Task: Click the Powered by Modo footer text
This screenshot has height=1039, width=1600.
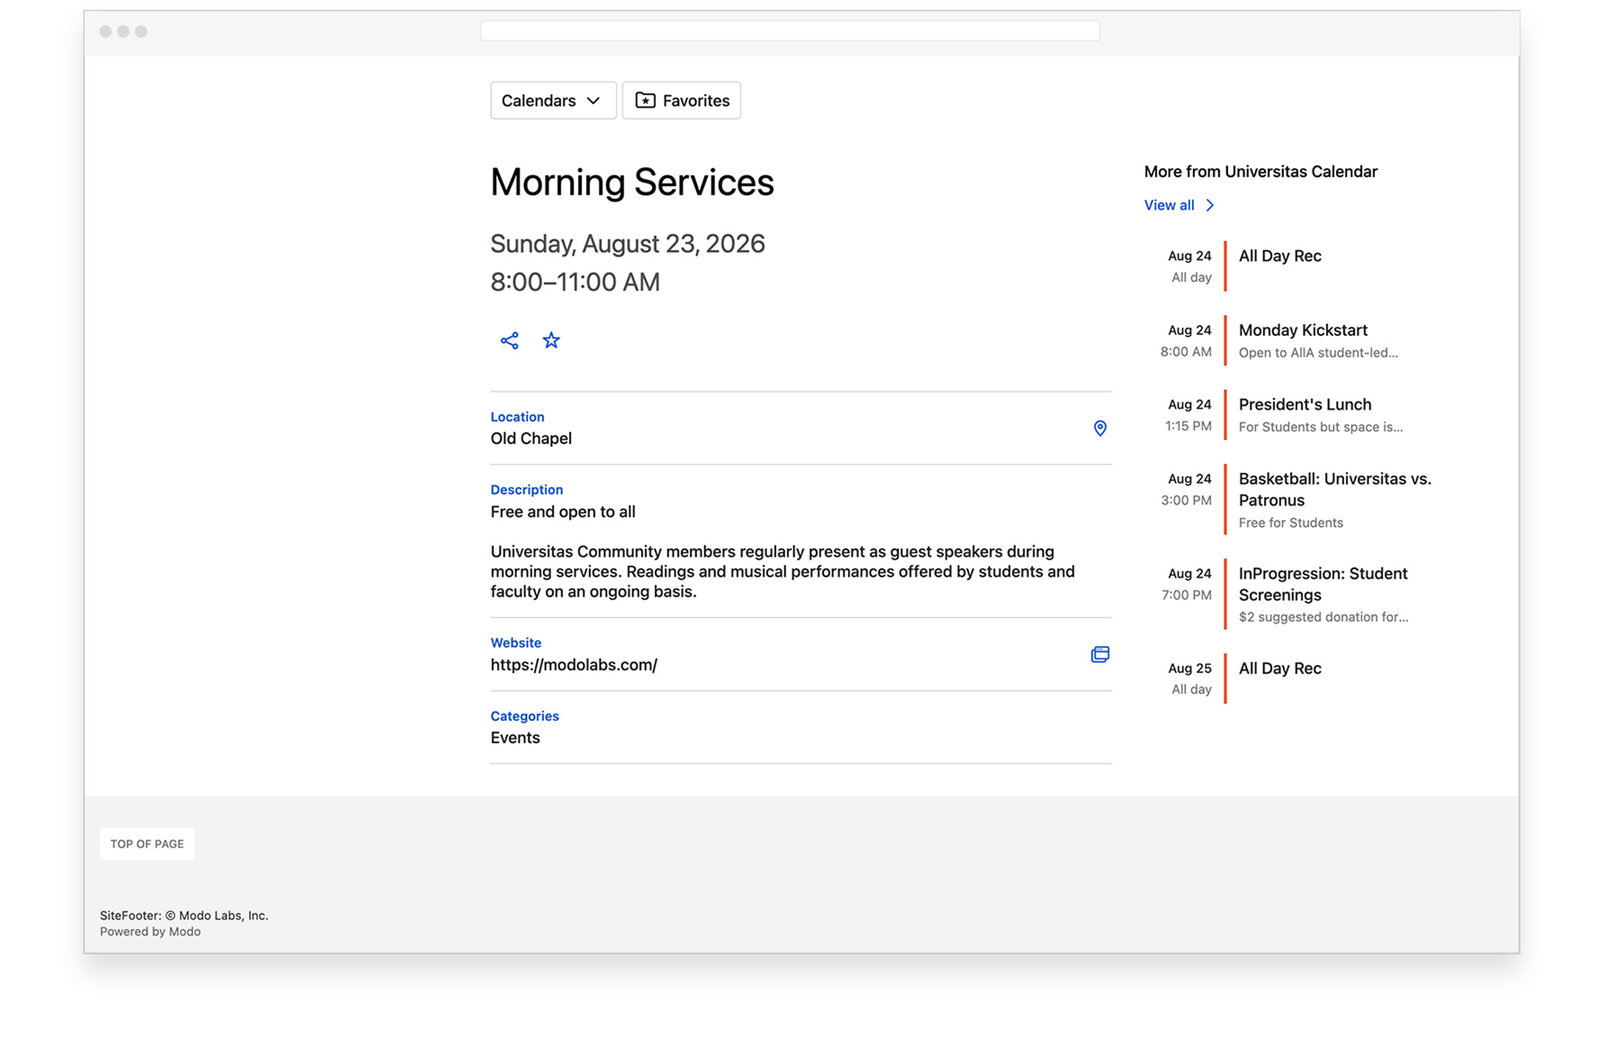Action: (x=150, y=932)
